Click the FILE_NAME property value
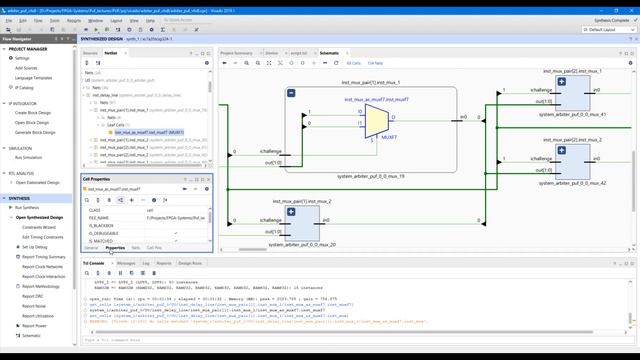Image resolution: width=640 pixels, height=360 pixels. (x=176, y=218)
